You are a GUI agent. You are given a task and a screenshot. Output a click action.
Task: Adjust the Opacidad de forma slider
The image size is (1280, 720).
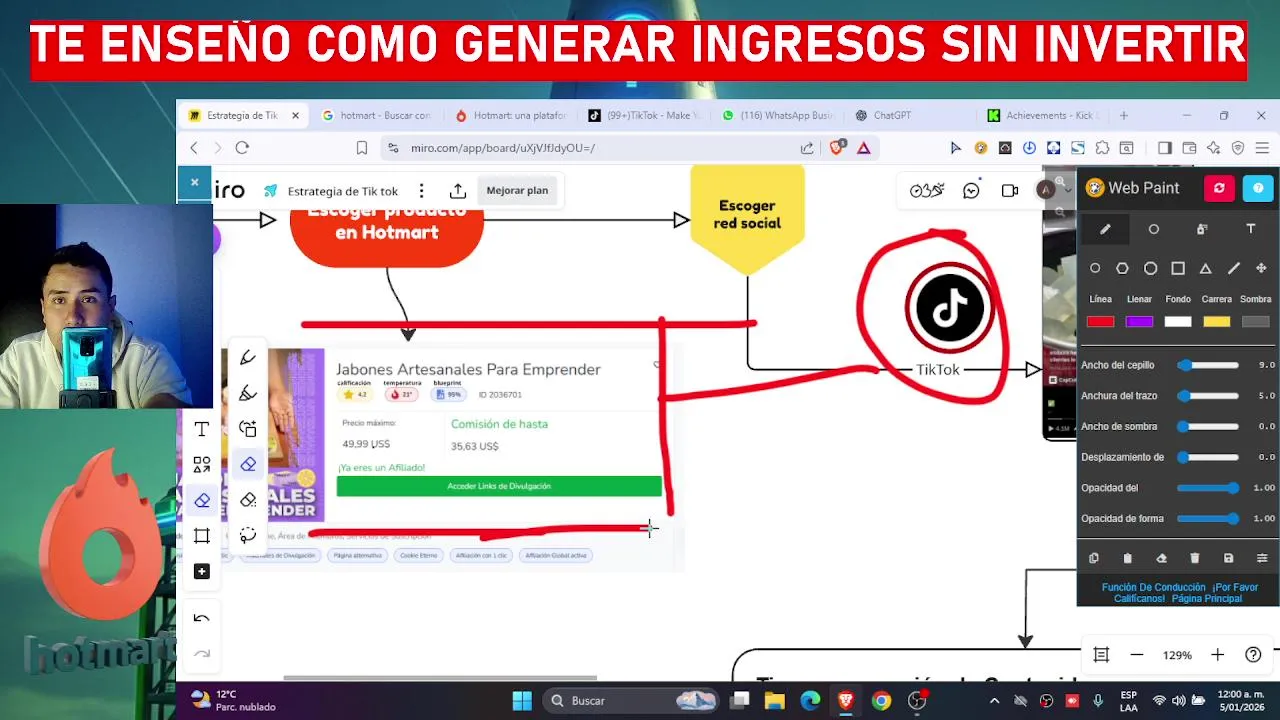coord(1209,518)
